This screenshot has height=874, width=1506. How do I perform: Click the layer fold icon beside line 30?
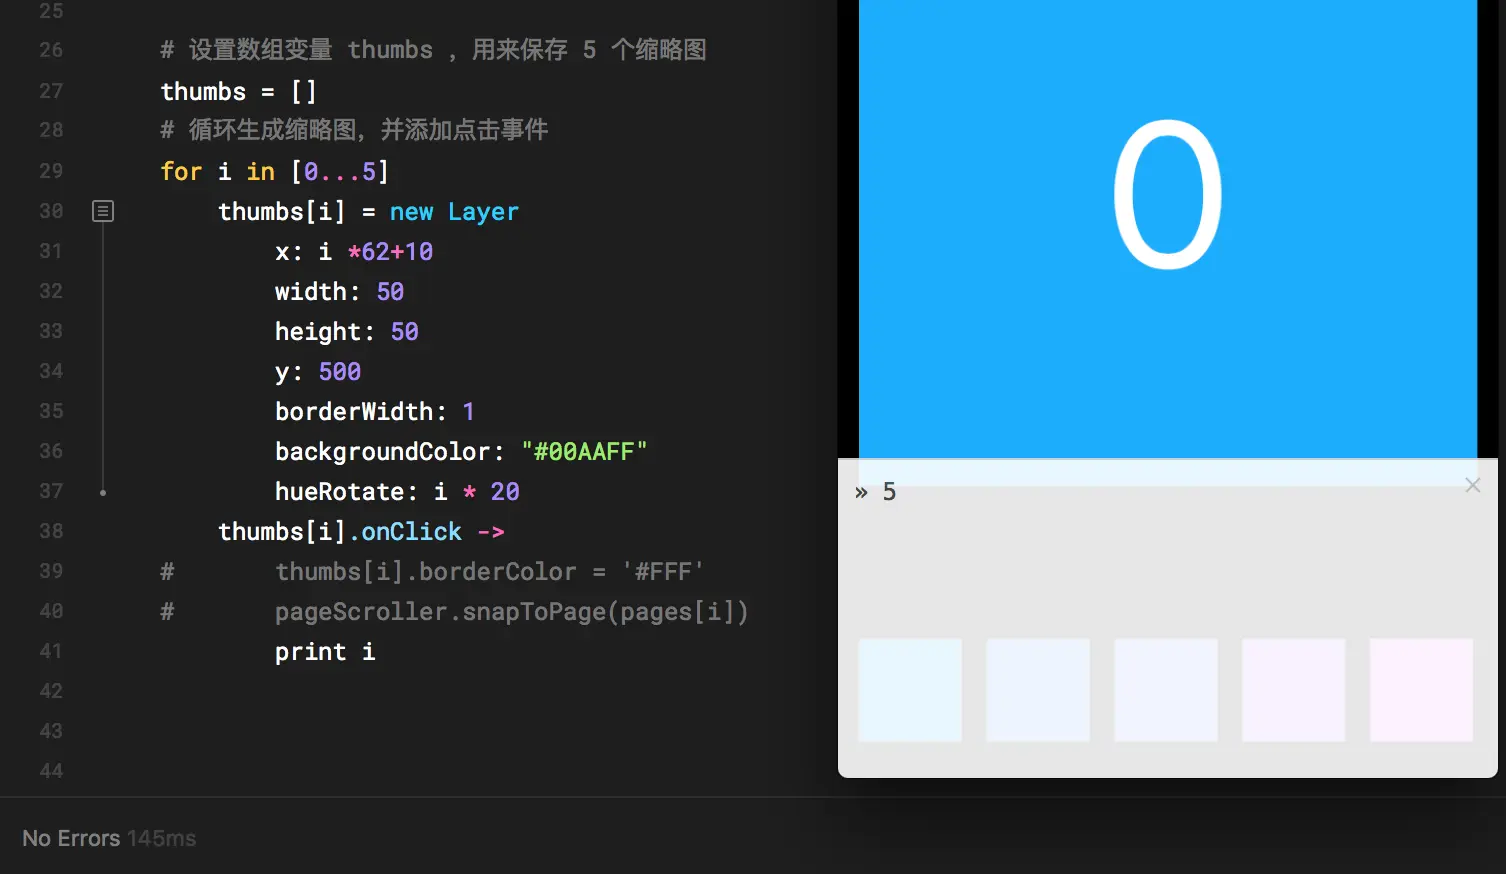click(103, 211)
